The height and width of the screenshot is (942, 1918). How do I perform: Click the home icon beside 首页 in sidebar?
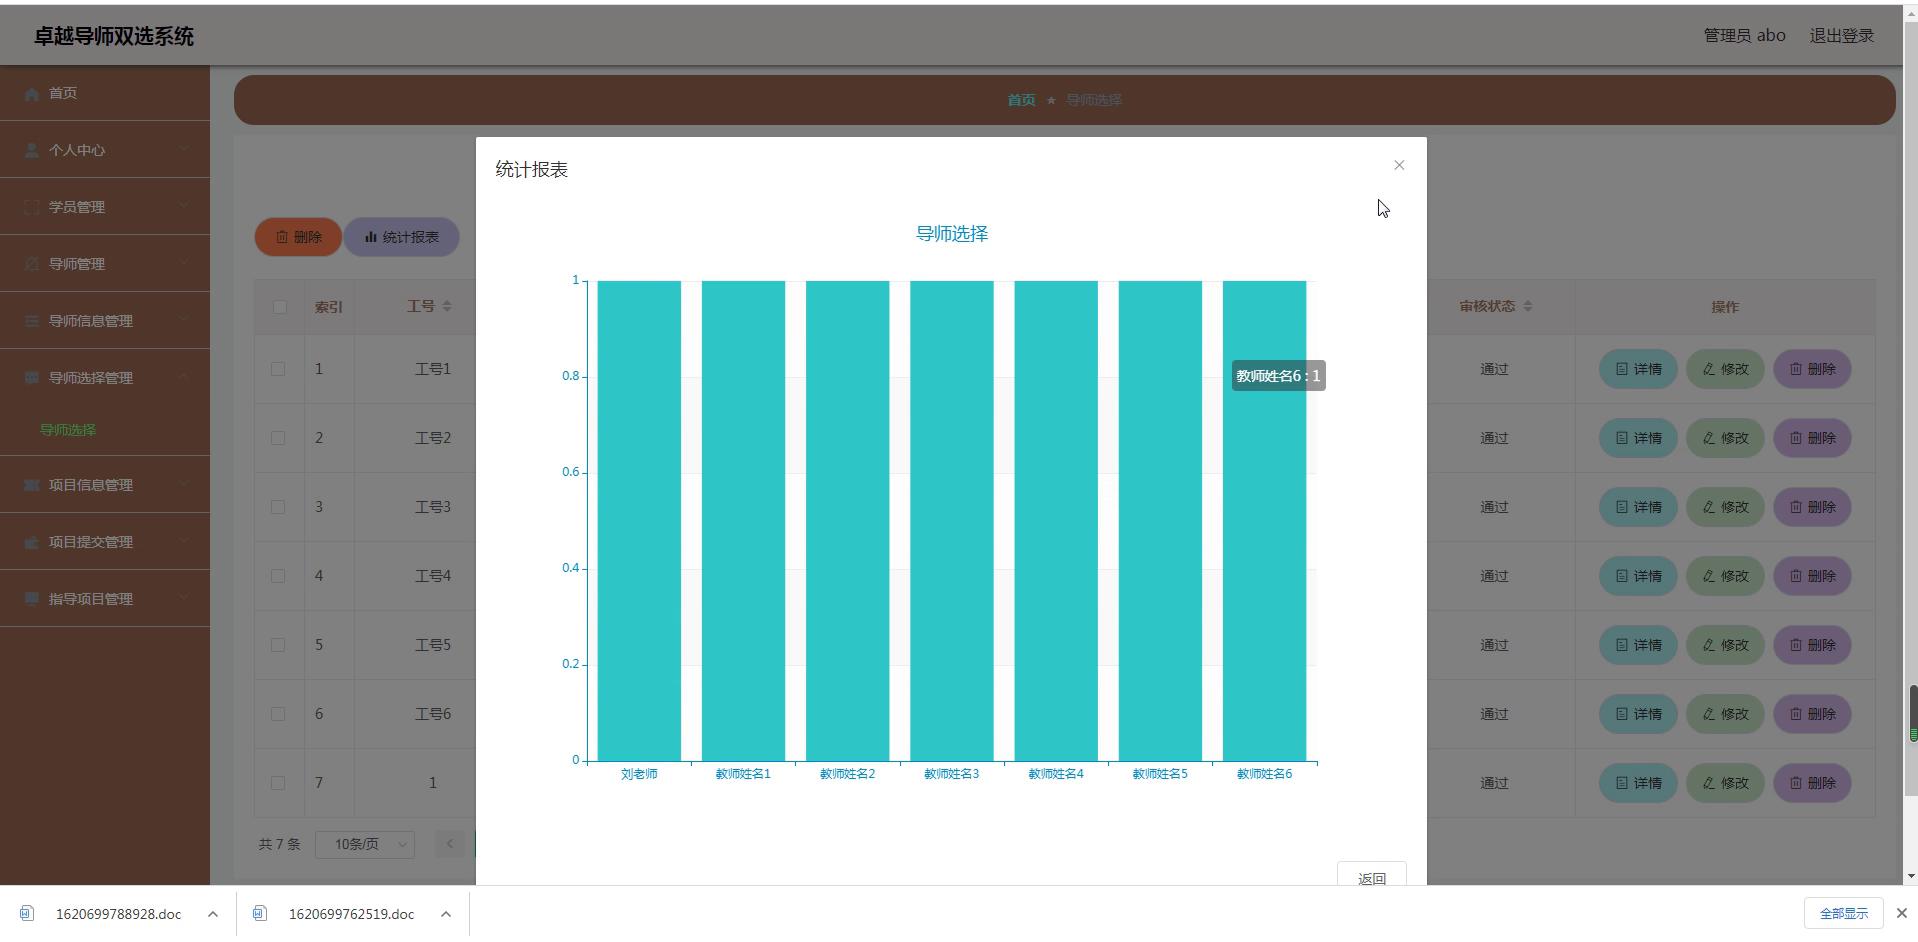(32, 94)
